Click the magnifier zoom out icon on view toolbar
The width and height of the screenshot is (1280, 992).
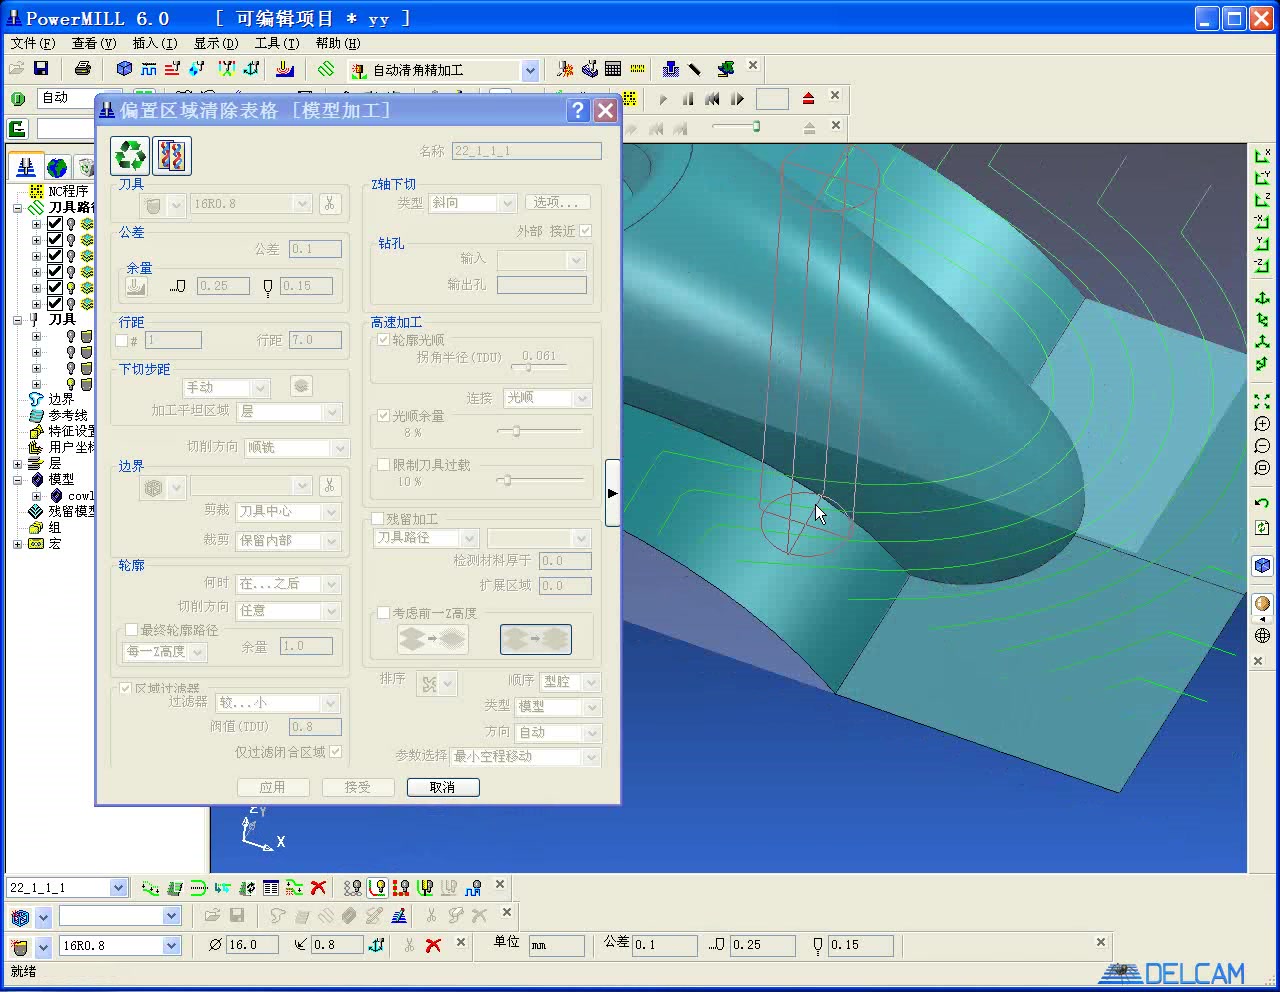point(1262,446)
